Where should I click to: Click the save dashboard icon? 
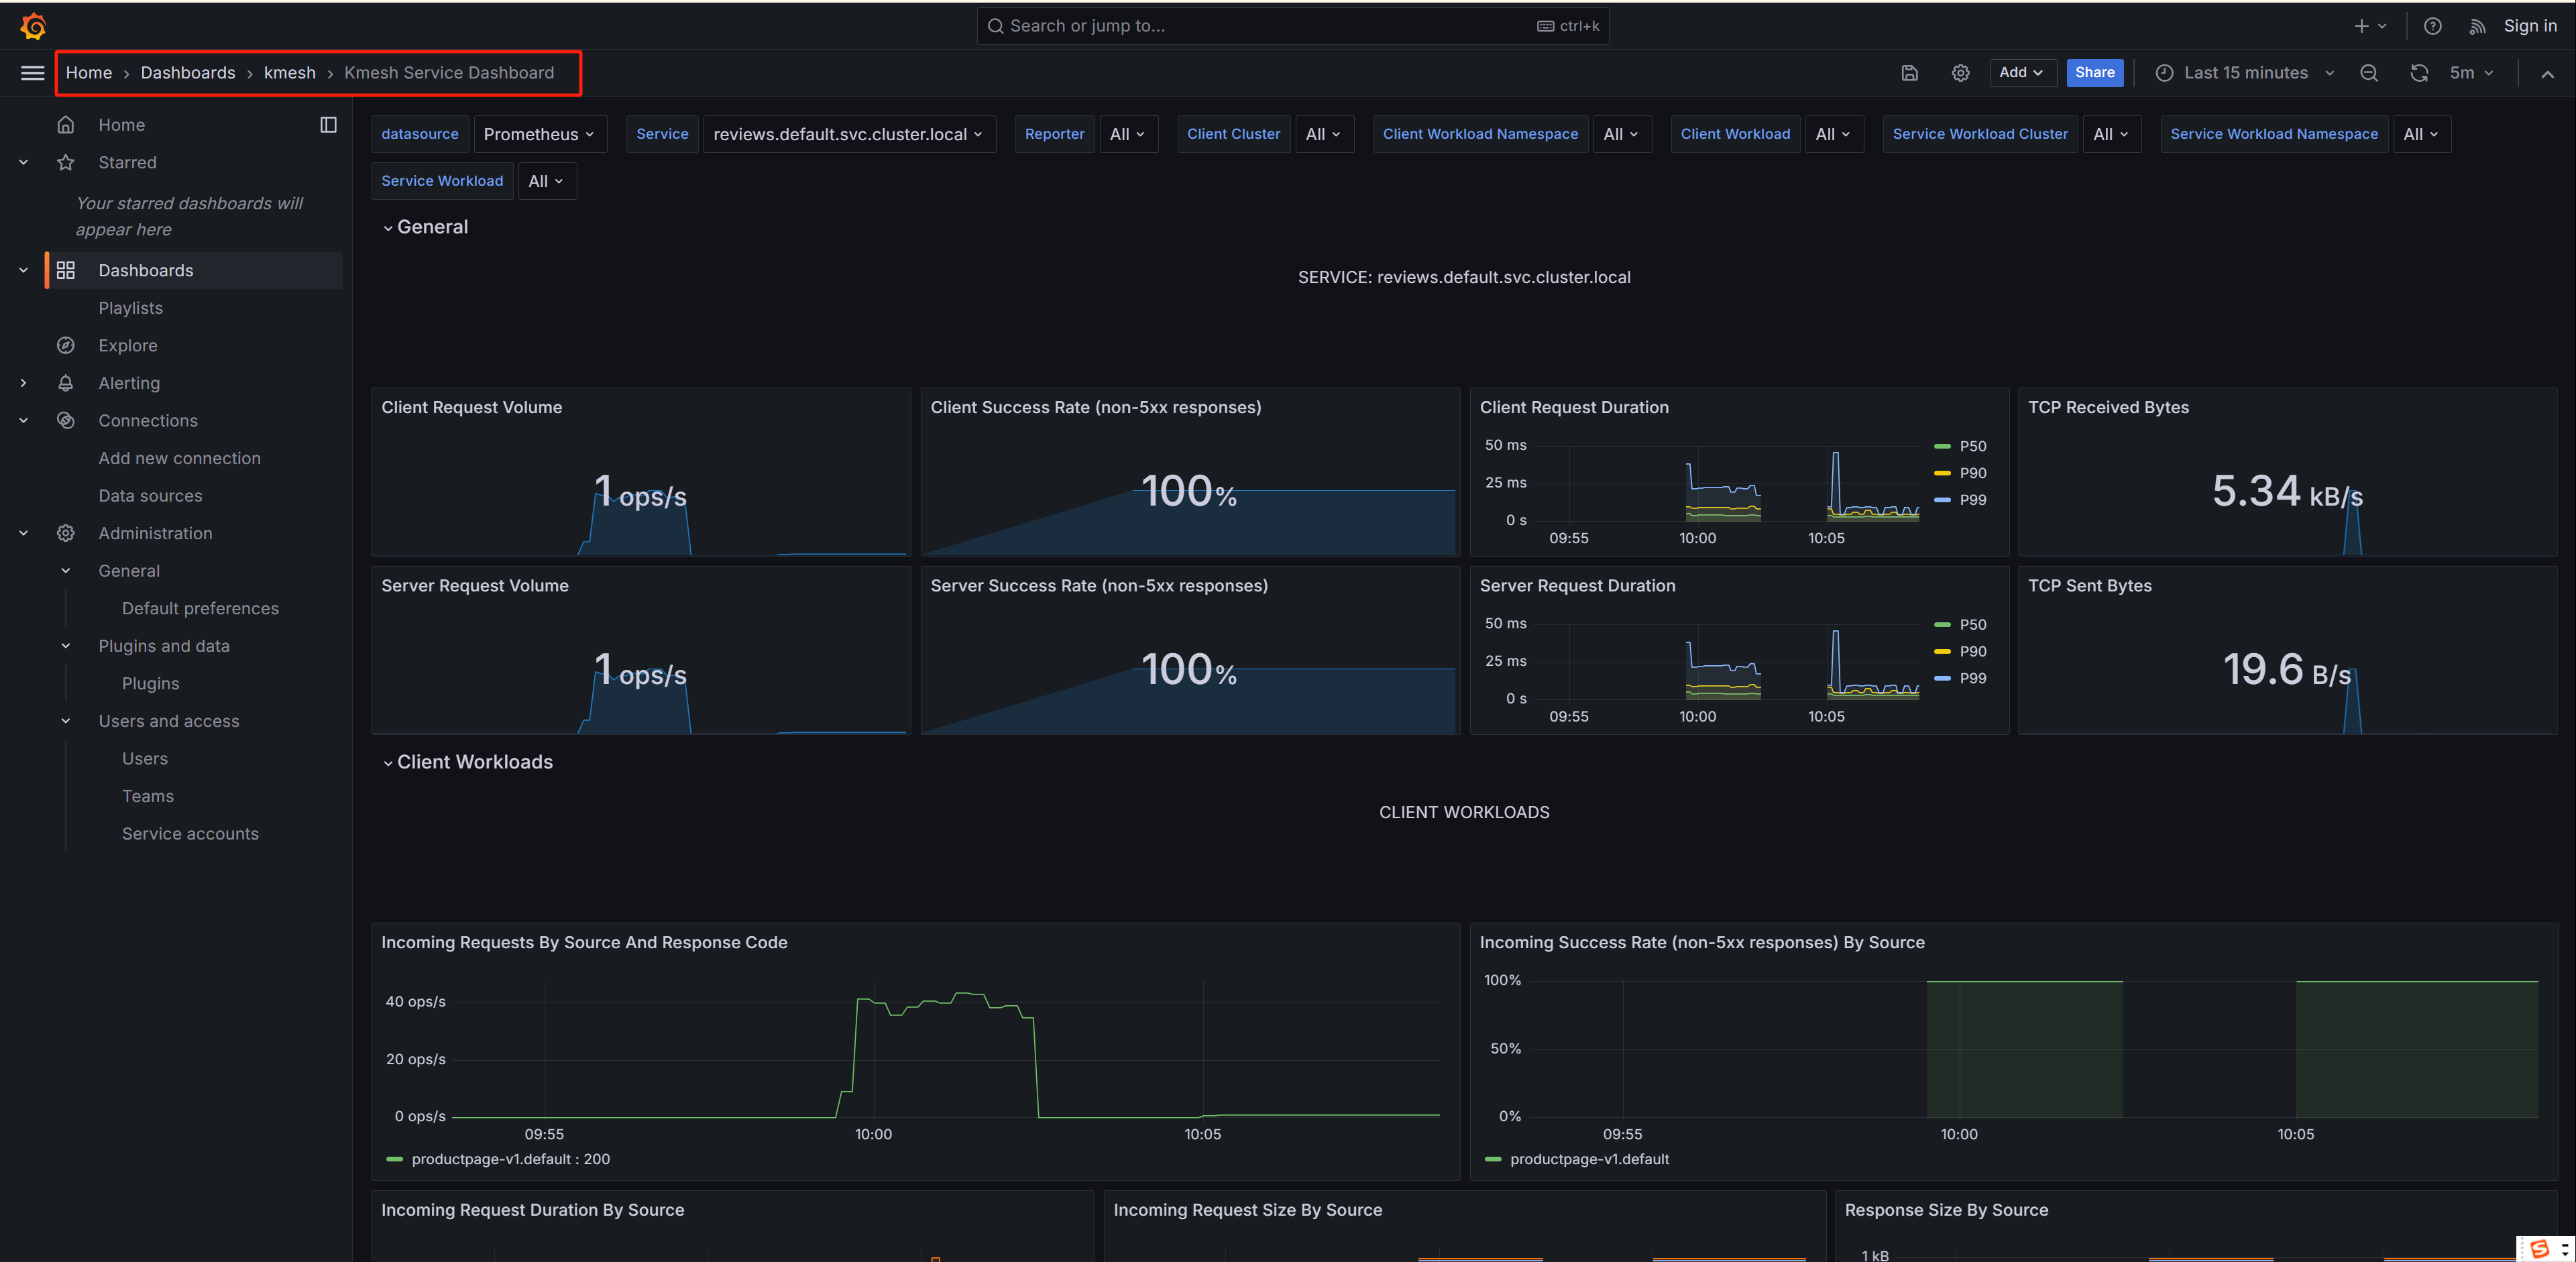point(1909,73)
